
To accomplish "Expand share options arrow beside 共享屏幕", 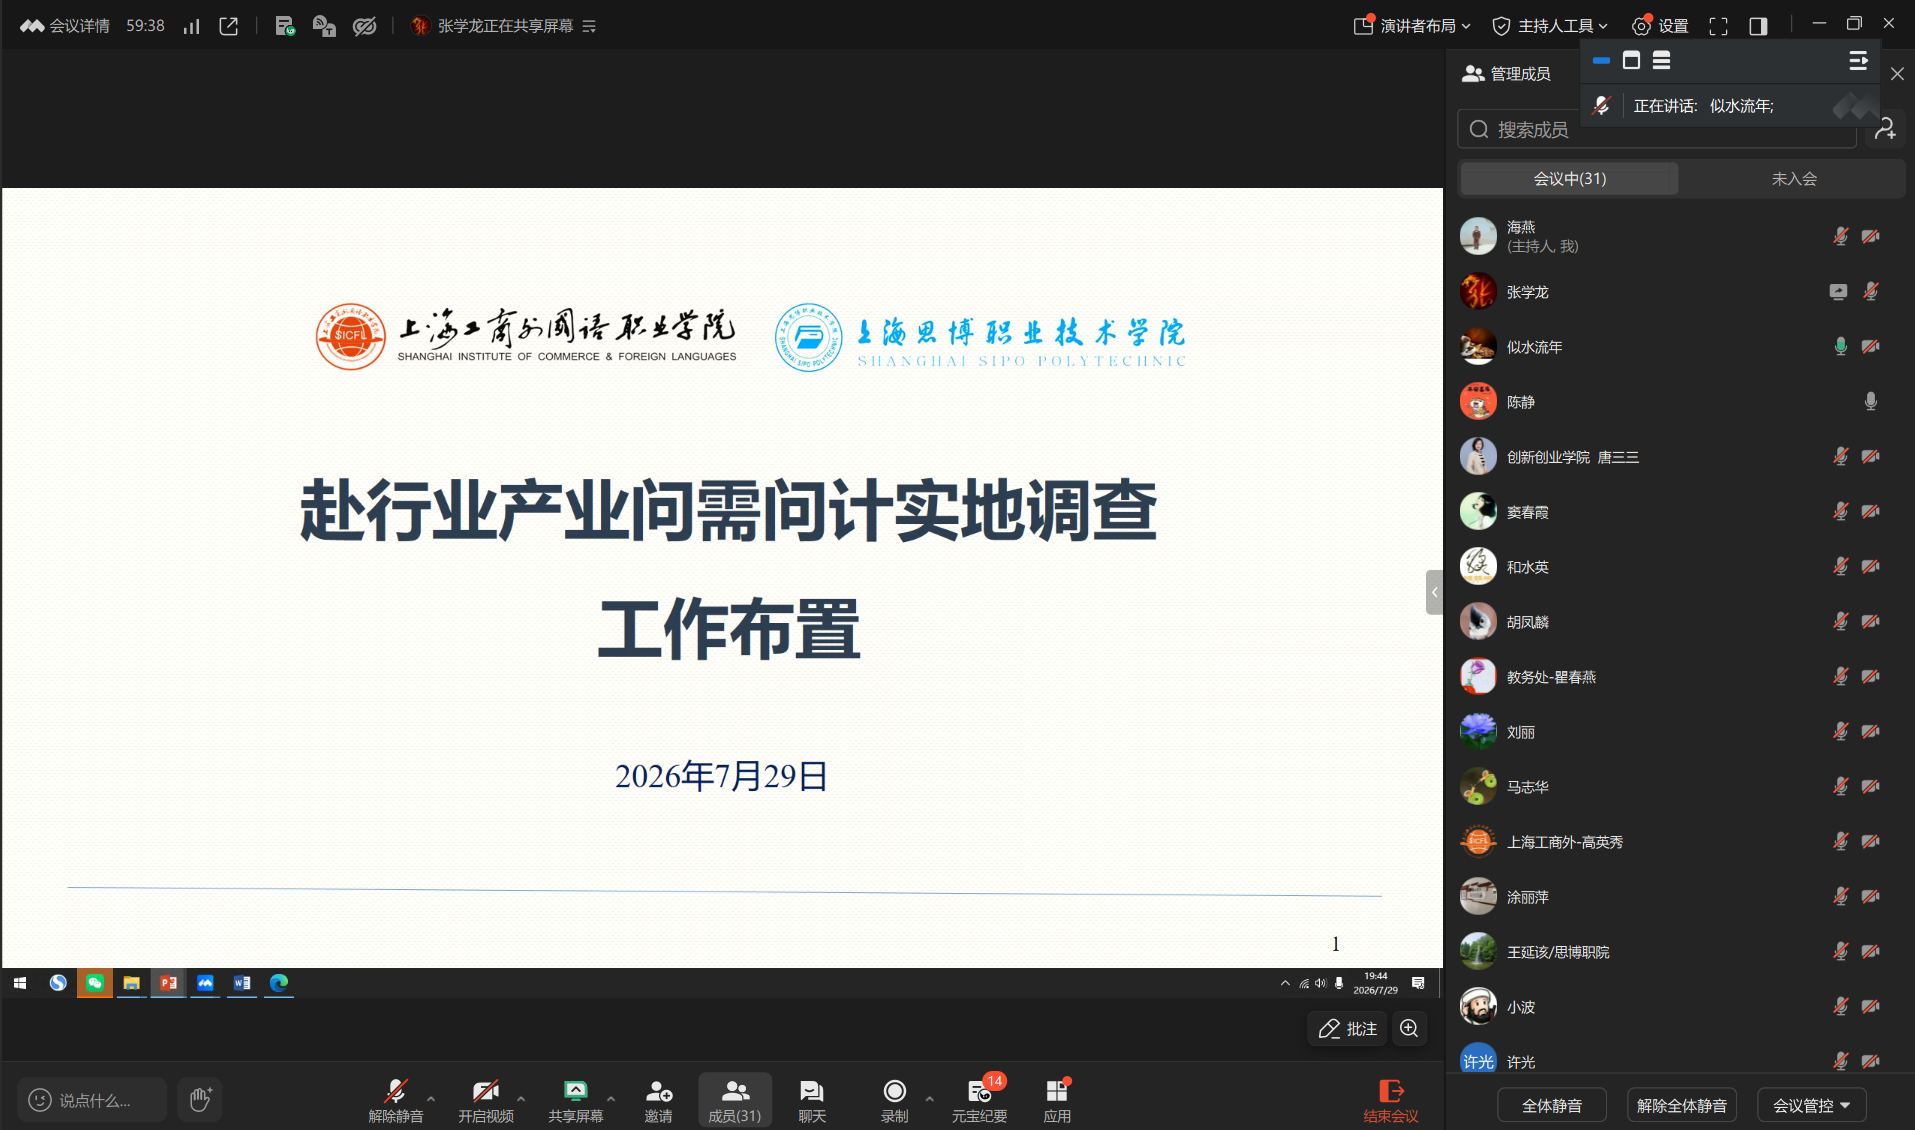I will pyautogui.click(x=611, y=1098).
